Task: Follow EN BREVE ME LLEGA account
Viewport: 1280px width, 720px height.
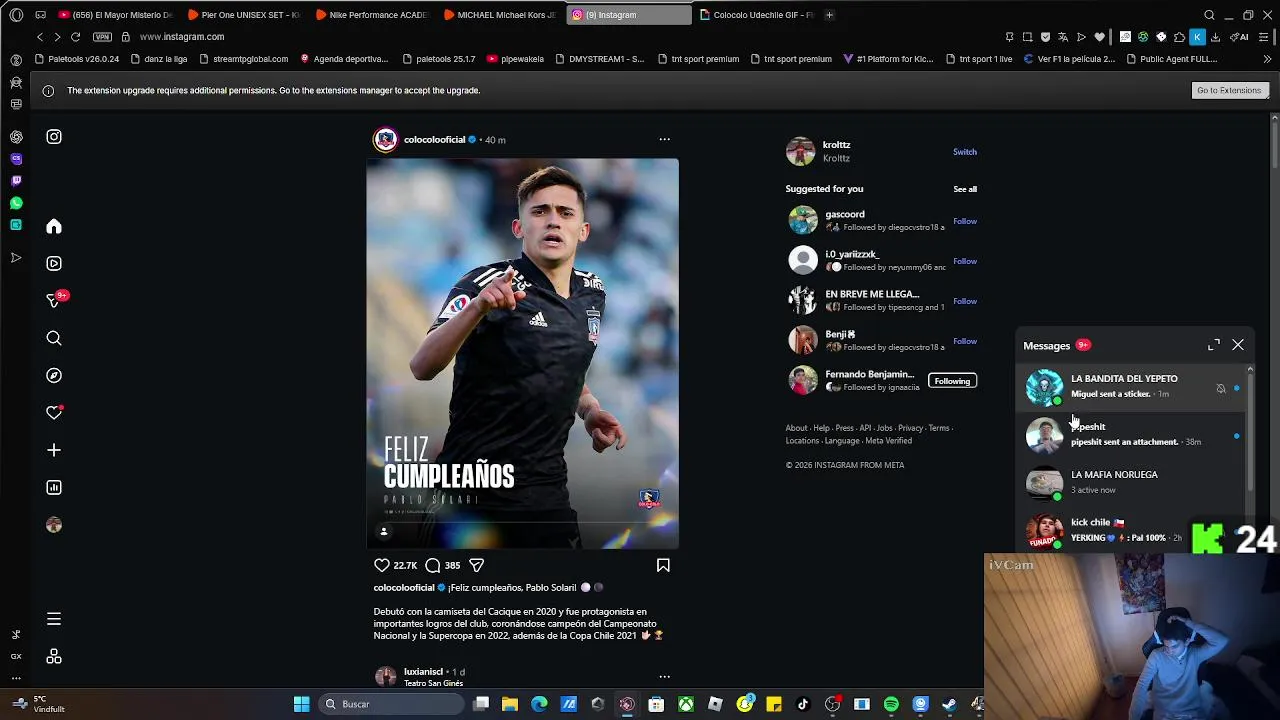Action: [965, 301]
